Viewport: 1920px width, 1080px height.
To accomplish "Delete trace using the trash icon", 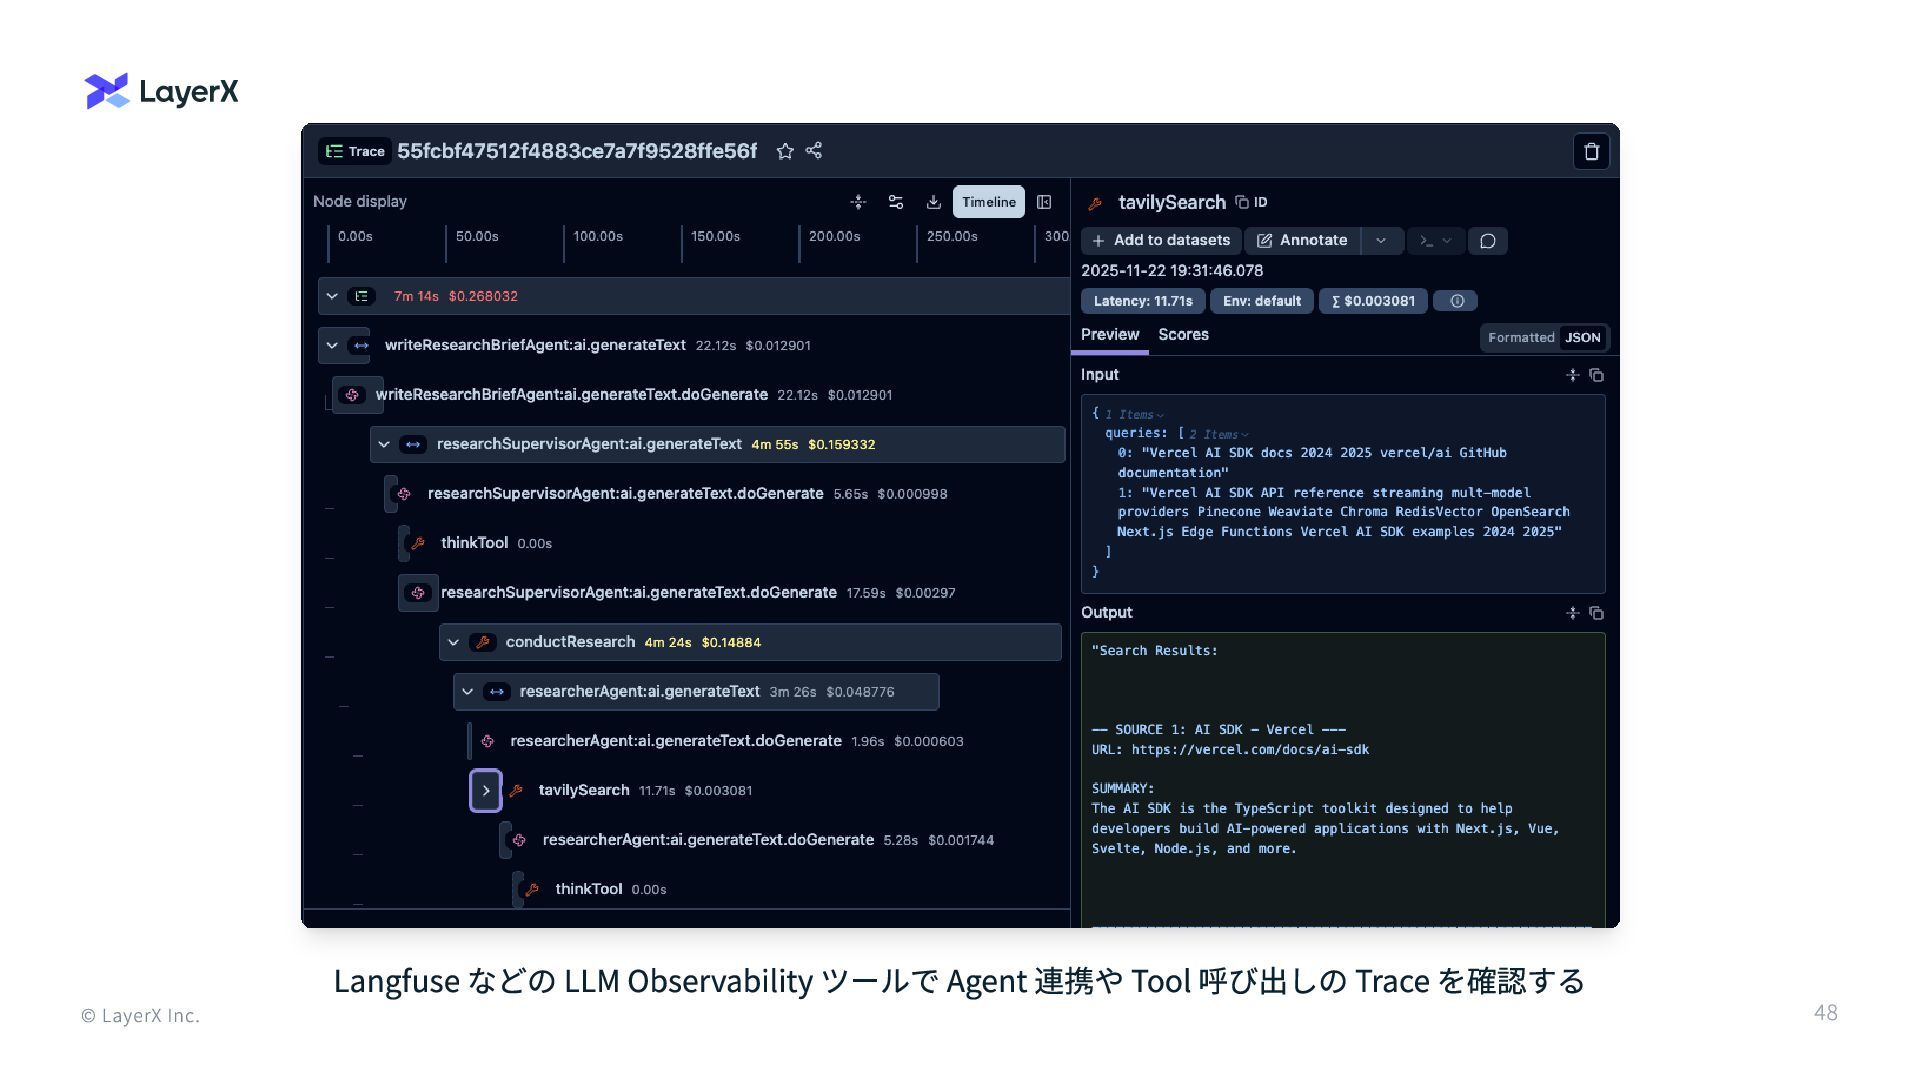I will coord(1591,152).
